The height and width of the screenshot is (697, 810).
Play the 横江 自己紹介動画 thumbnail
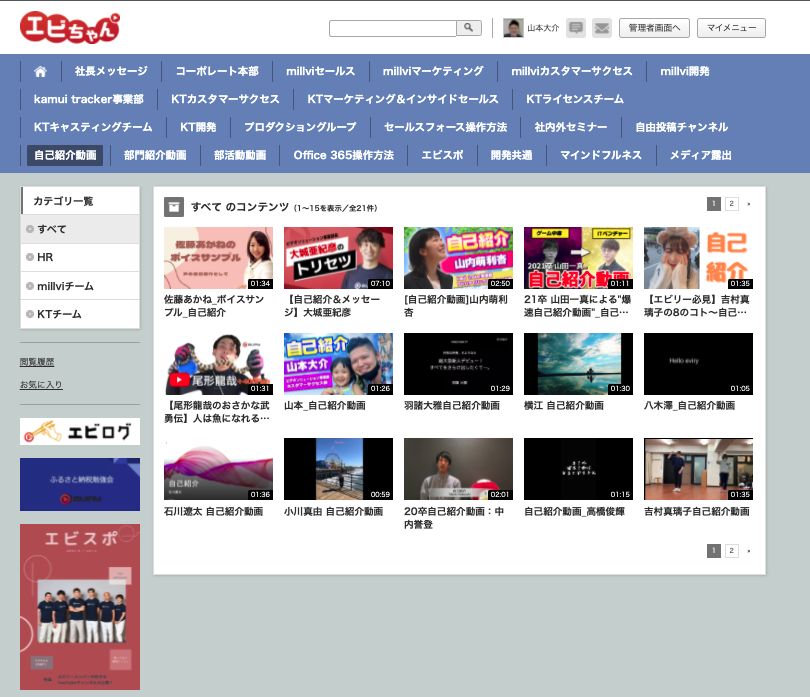coord(578,364)
